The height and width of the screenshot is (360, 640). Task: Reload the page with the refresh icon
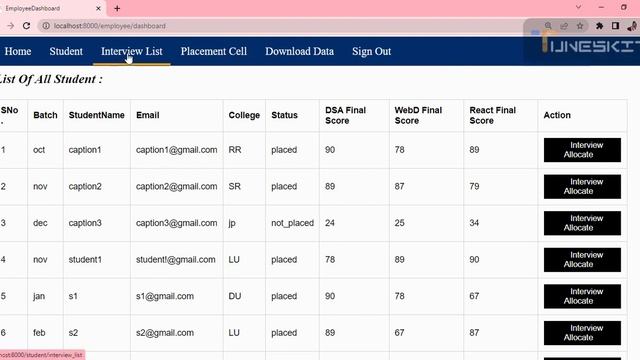[x=27, y=26]
